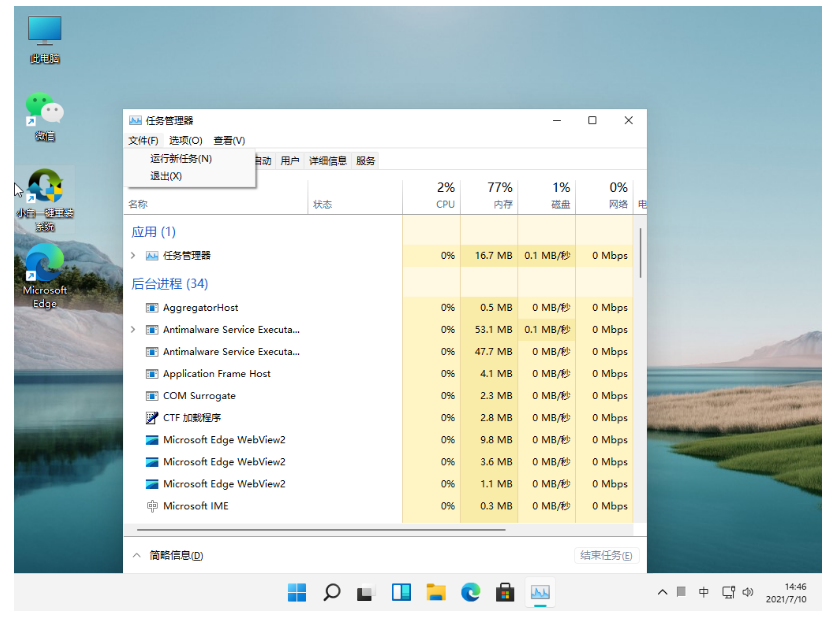Expand the 任务管理器 app process row
The image size is (835, 619).
click(x=133, y=256)
